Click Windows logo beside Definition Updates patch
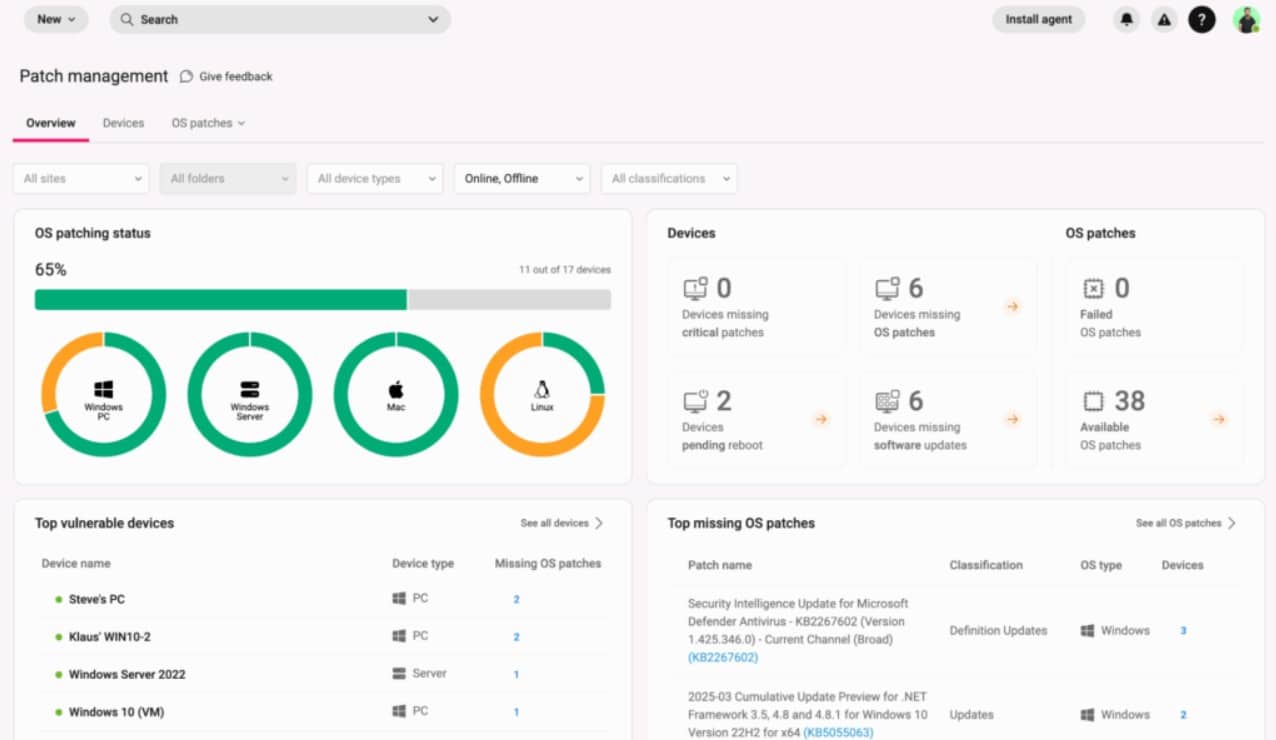This screenshot has height=740, width=1276. point(1087,631)
